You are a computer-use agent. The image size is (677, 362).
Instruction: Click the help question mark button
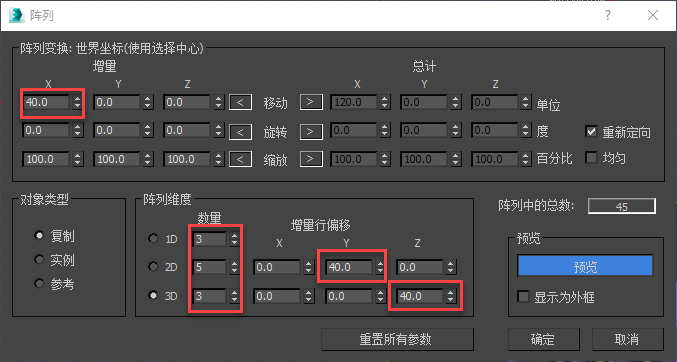tap(608, 15)
